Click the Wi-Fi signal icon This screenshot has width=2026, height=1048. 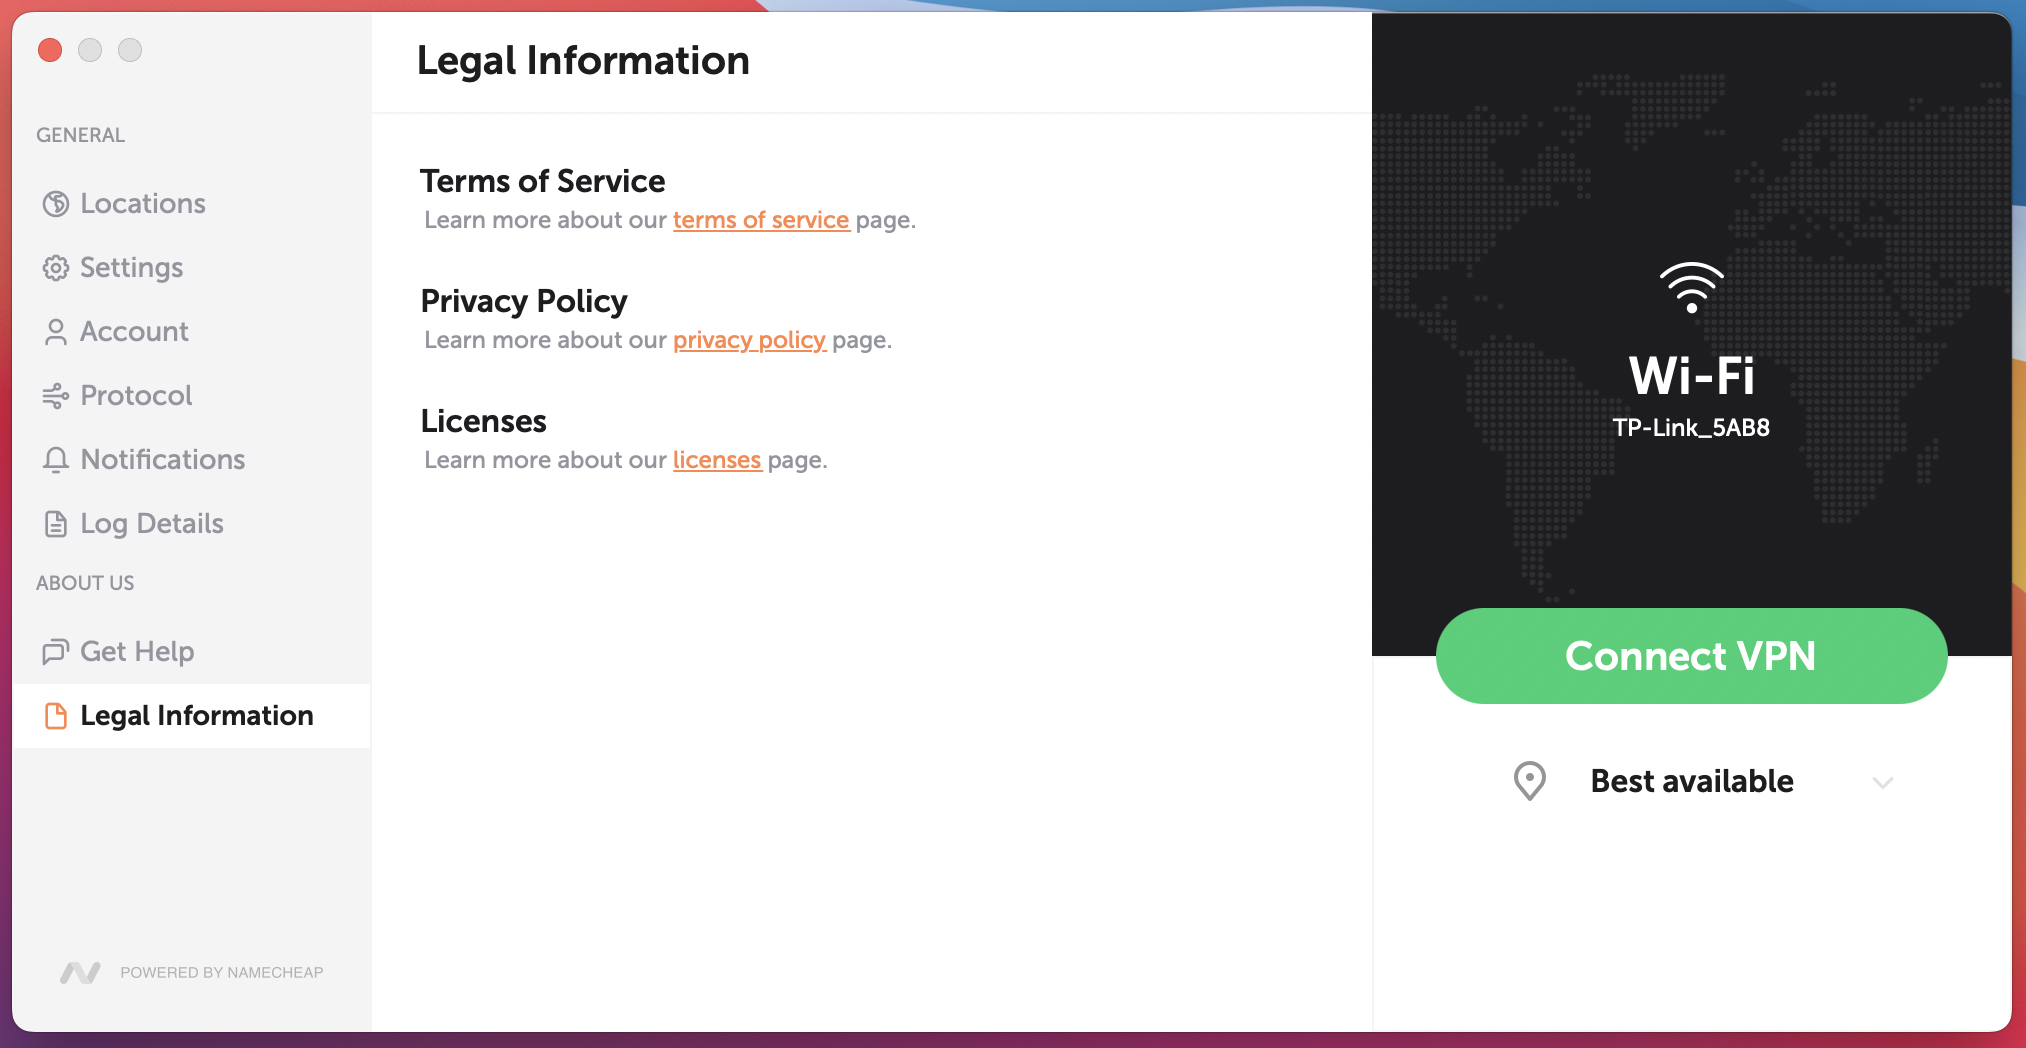[1691, 288]
